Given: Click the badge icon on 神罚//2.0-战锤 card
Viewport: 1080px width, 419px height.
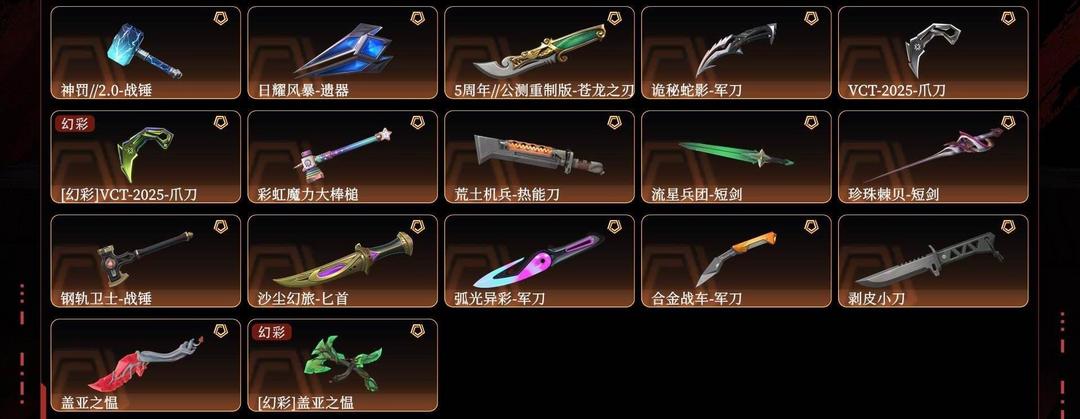Looking at the screenshot, I should (x=220, y=19).
